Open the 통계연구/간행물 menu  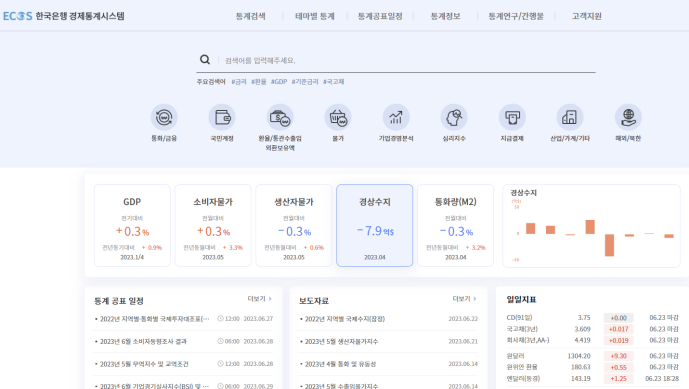(516, 16)
